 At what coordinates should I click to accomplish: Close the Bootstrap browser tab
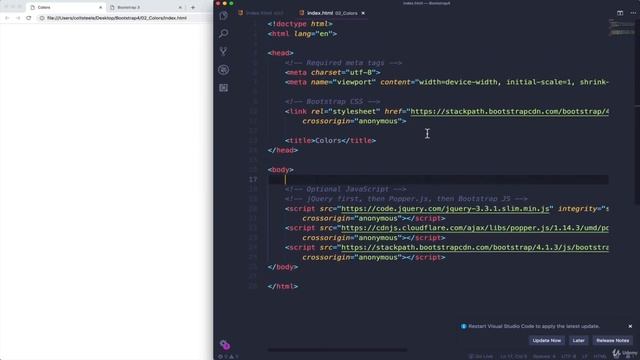pos(180,7)
